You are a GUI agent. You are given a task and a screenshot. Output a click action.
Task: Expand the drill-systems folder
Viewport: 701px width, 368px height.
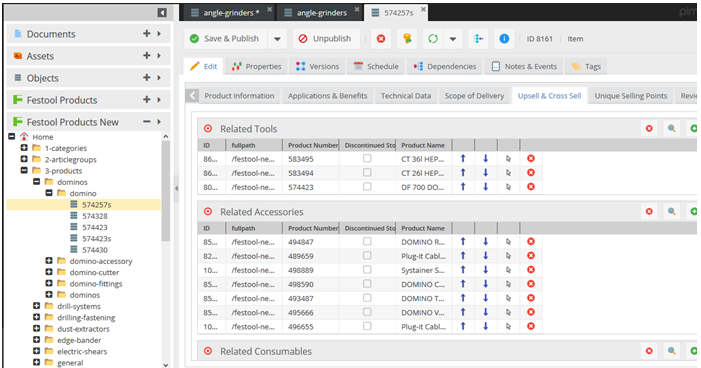pyautogui.click(x=37, y=305)
